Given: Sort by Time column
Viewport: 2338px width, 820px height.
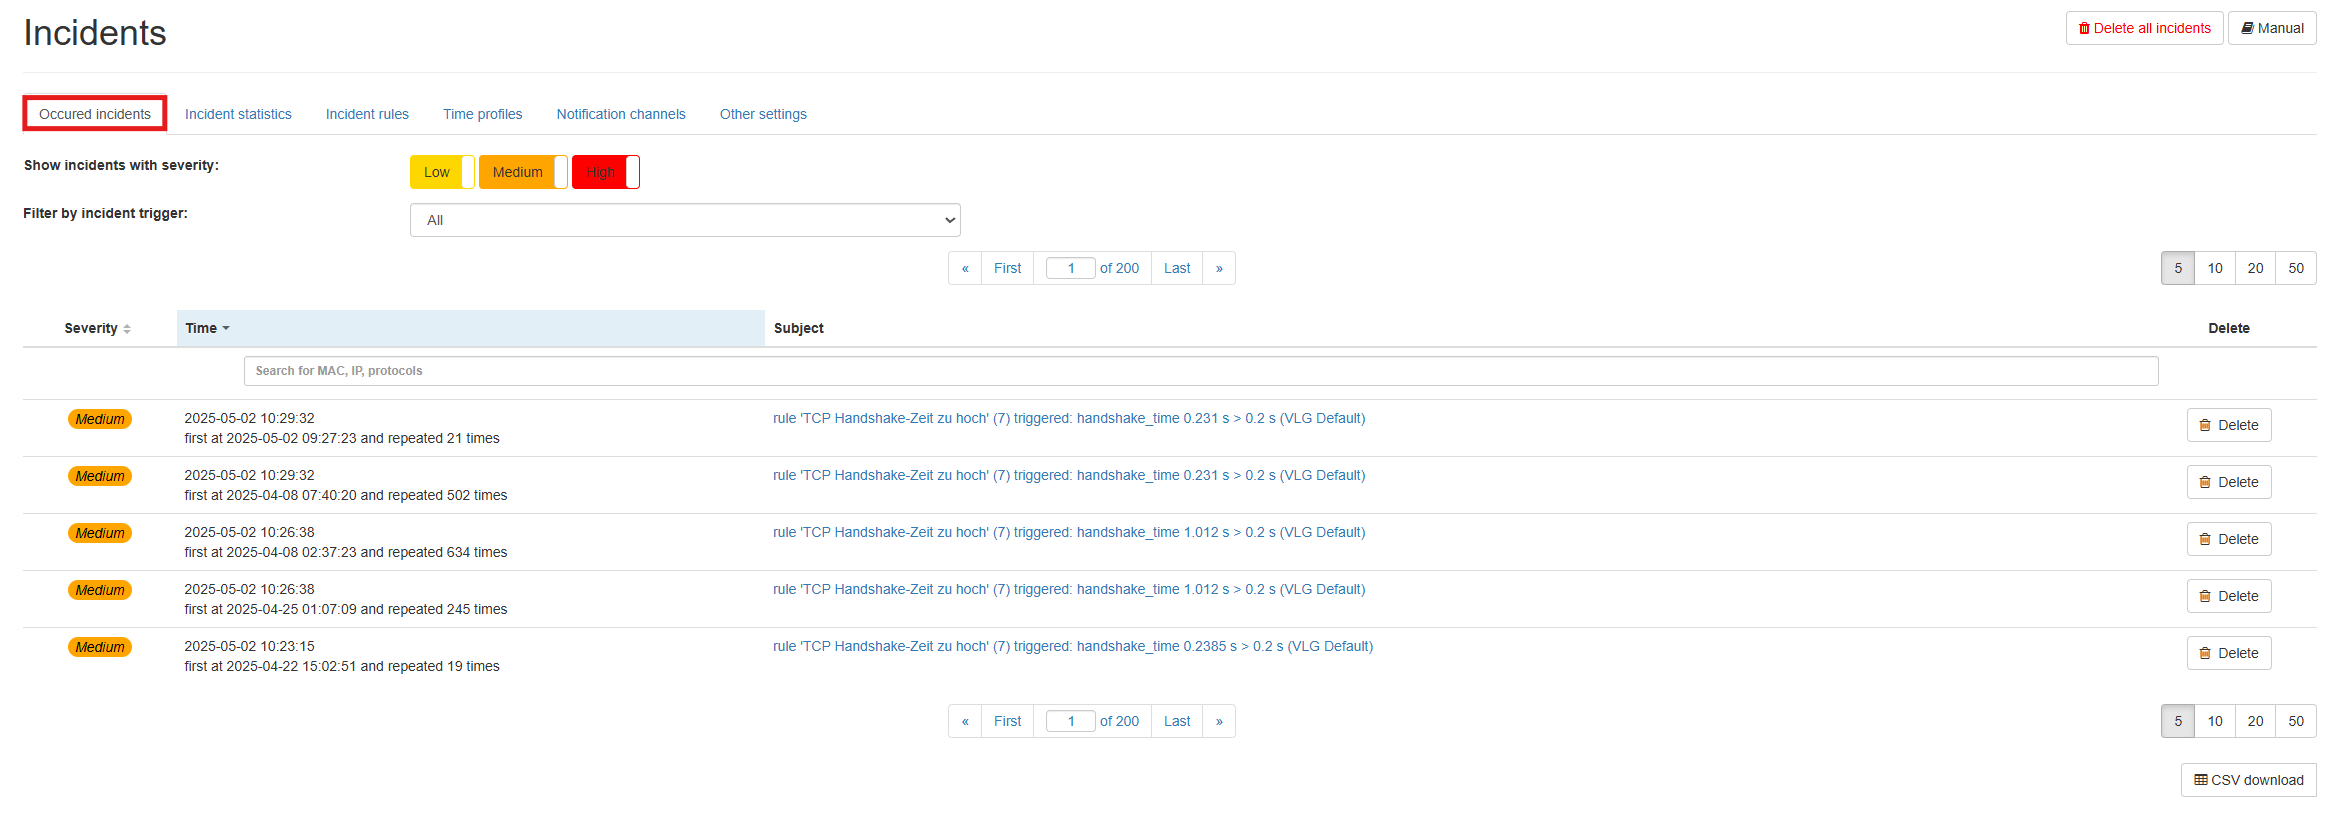Looking at the screenshot, I should tap(470, 328).
